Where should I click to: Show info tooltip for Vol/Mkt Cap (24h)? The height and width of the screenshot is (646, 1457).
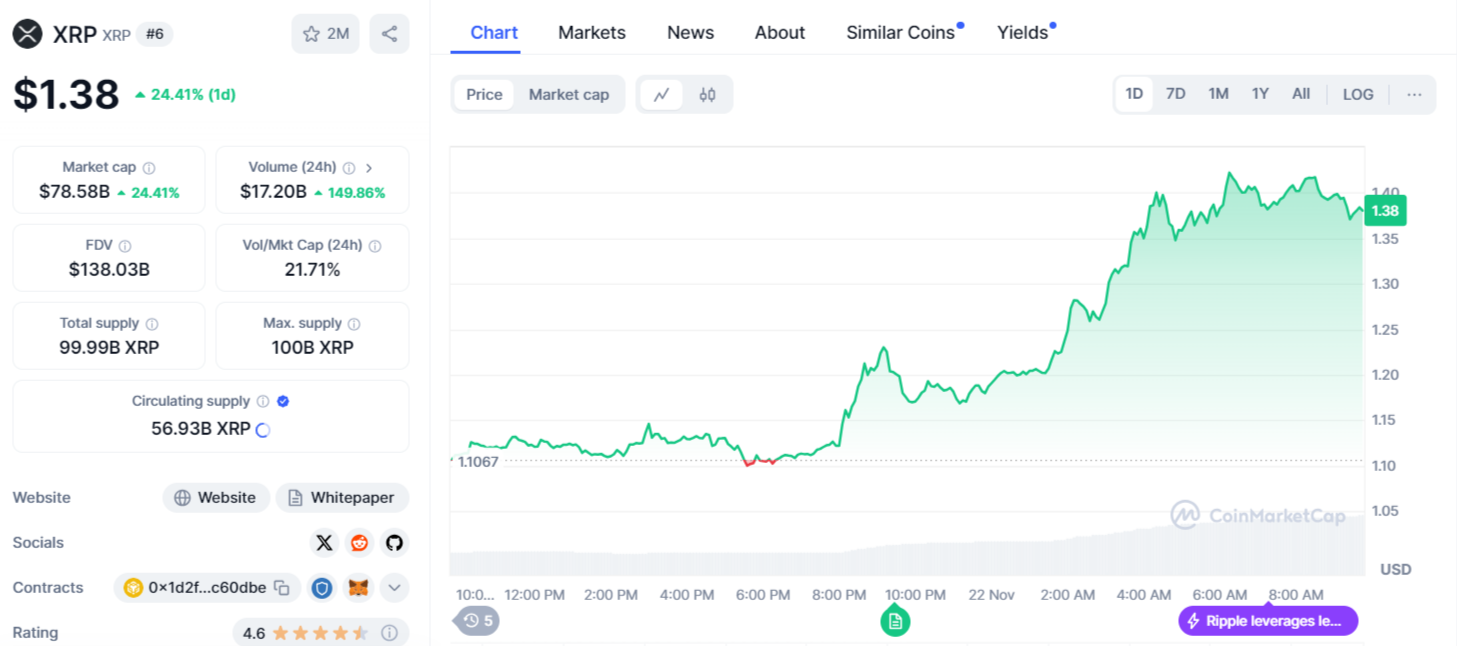click(x=375, y=246)
